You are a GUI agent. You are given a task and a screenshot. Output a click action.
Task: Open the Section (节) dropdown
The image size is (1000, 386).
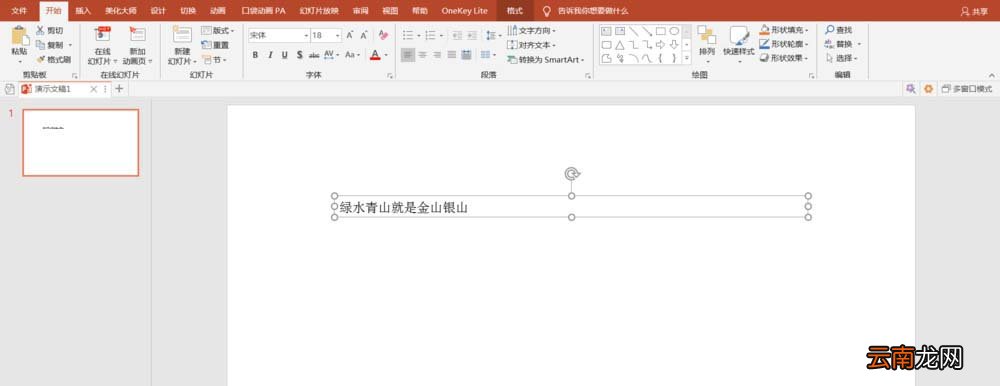pos(214,59)
